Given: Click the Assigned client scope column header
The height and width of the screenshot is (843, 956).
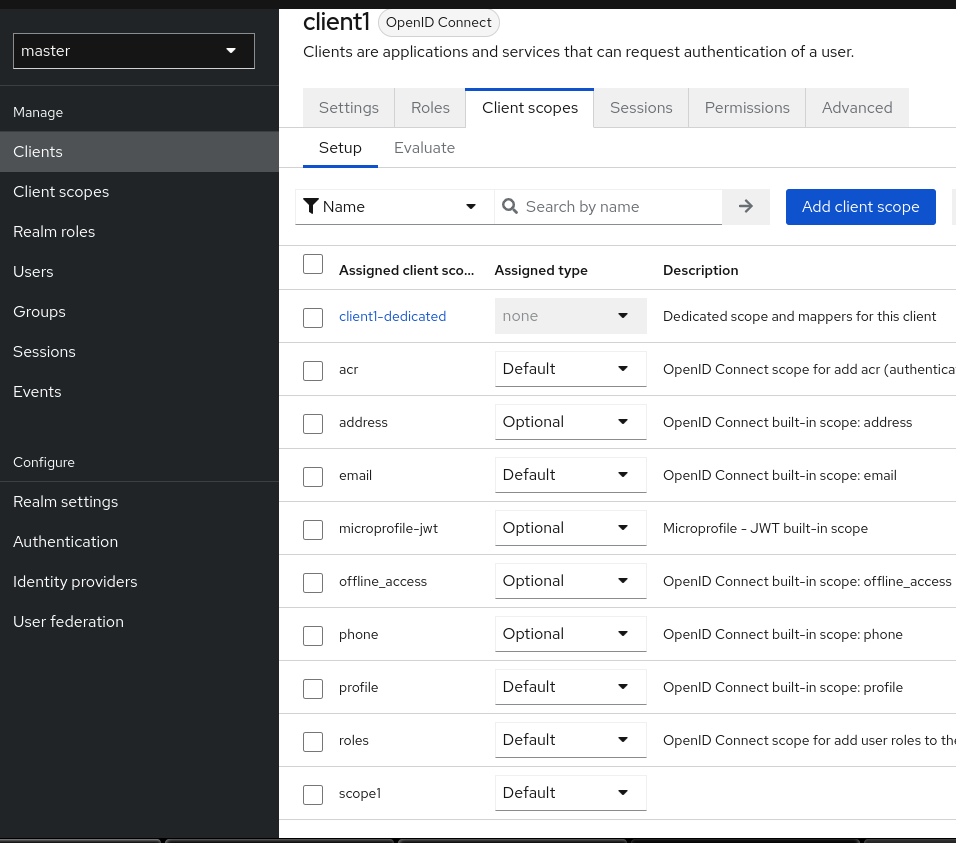Looking at the screenshot, I should coord(406,270).
